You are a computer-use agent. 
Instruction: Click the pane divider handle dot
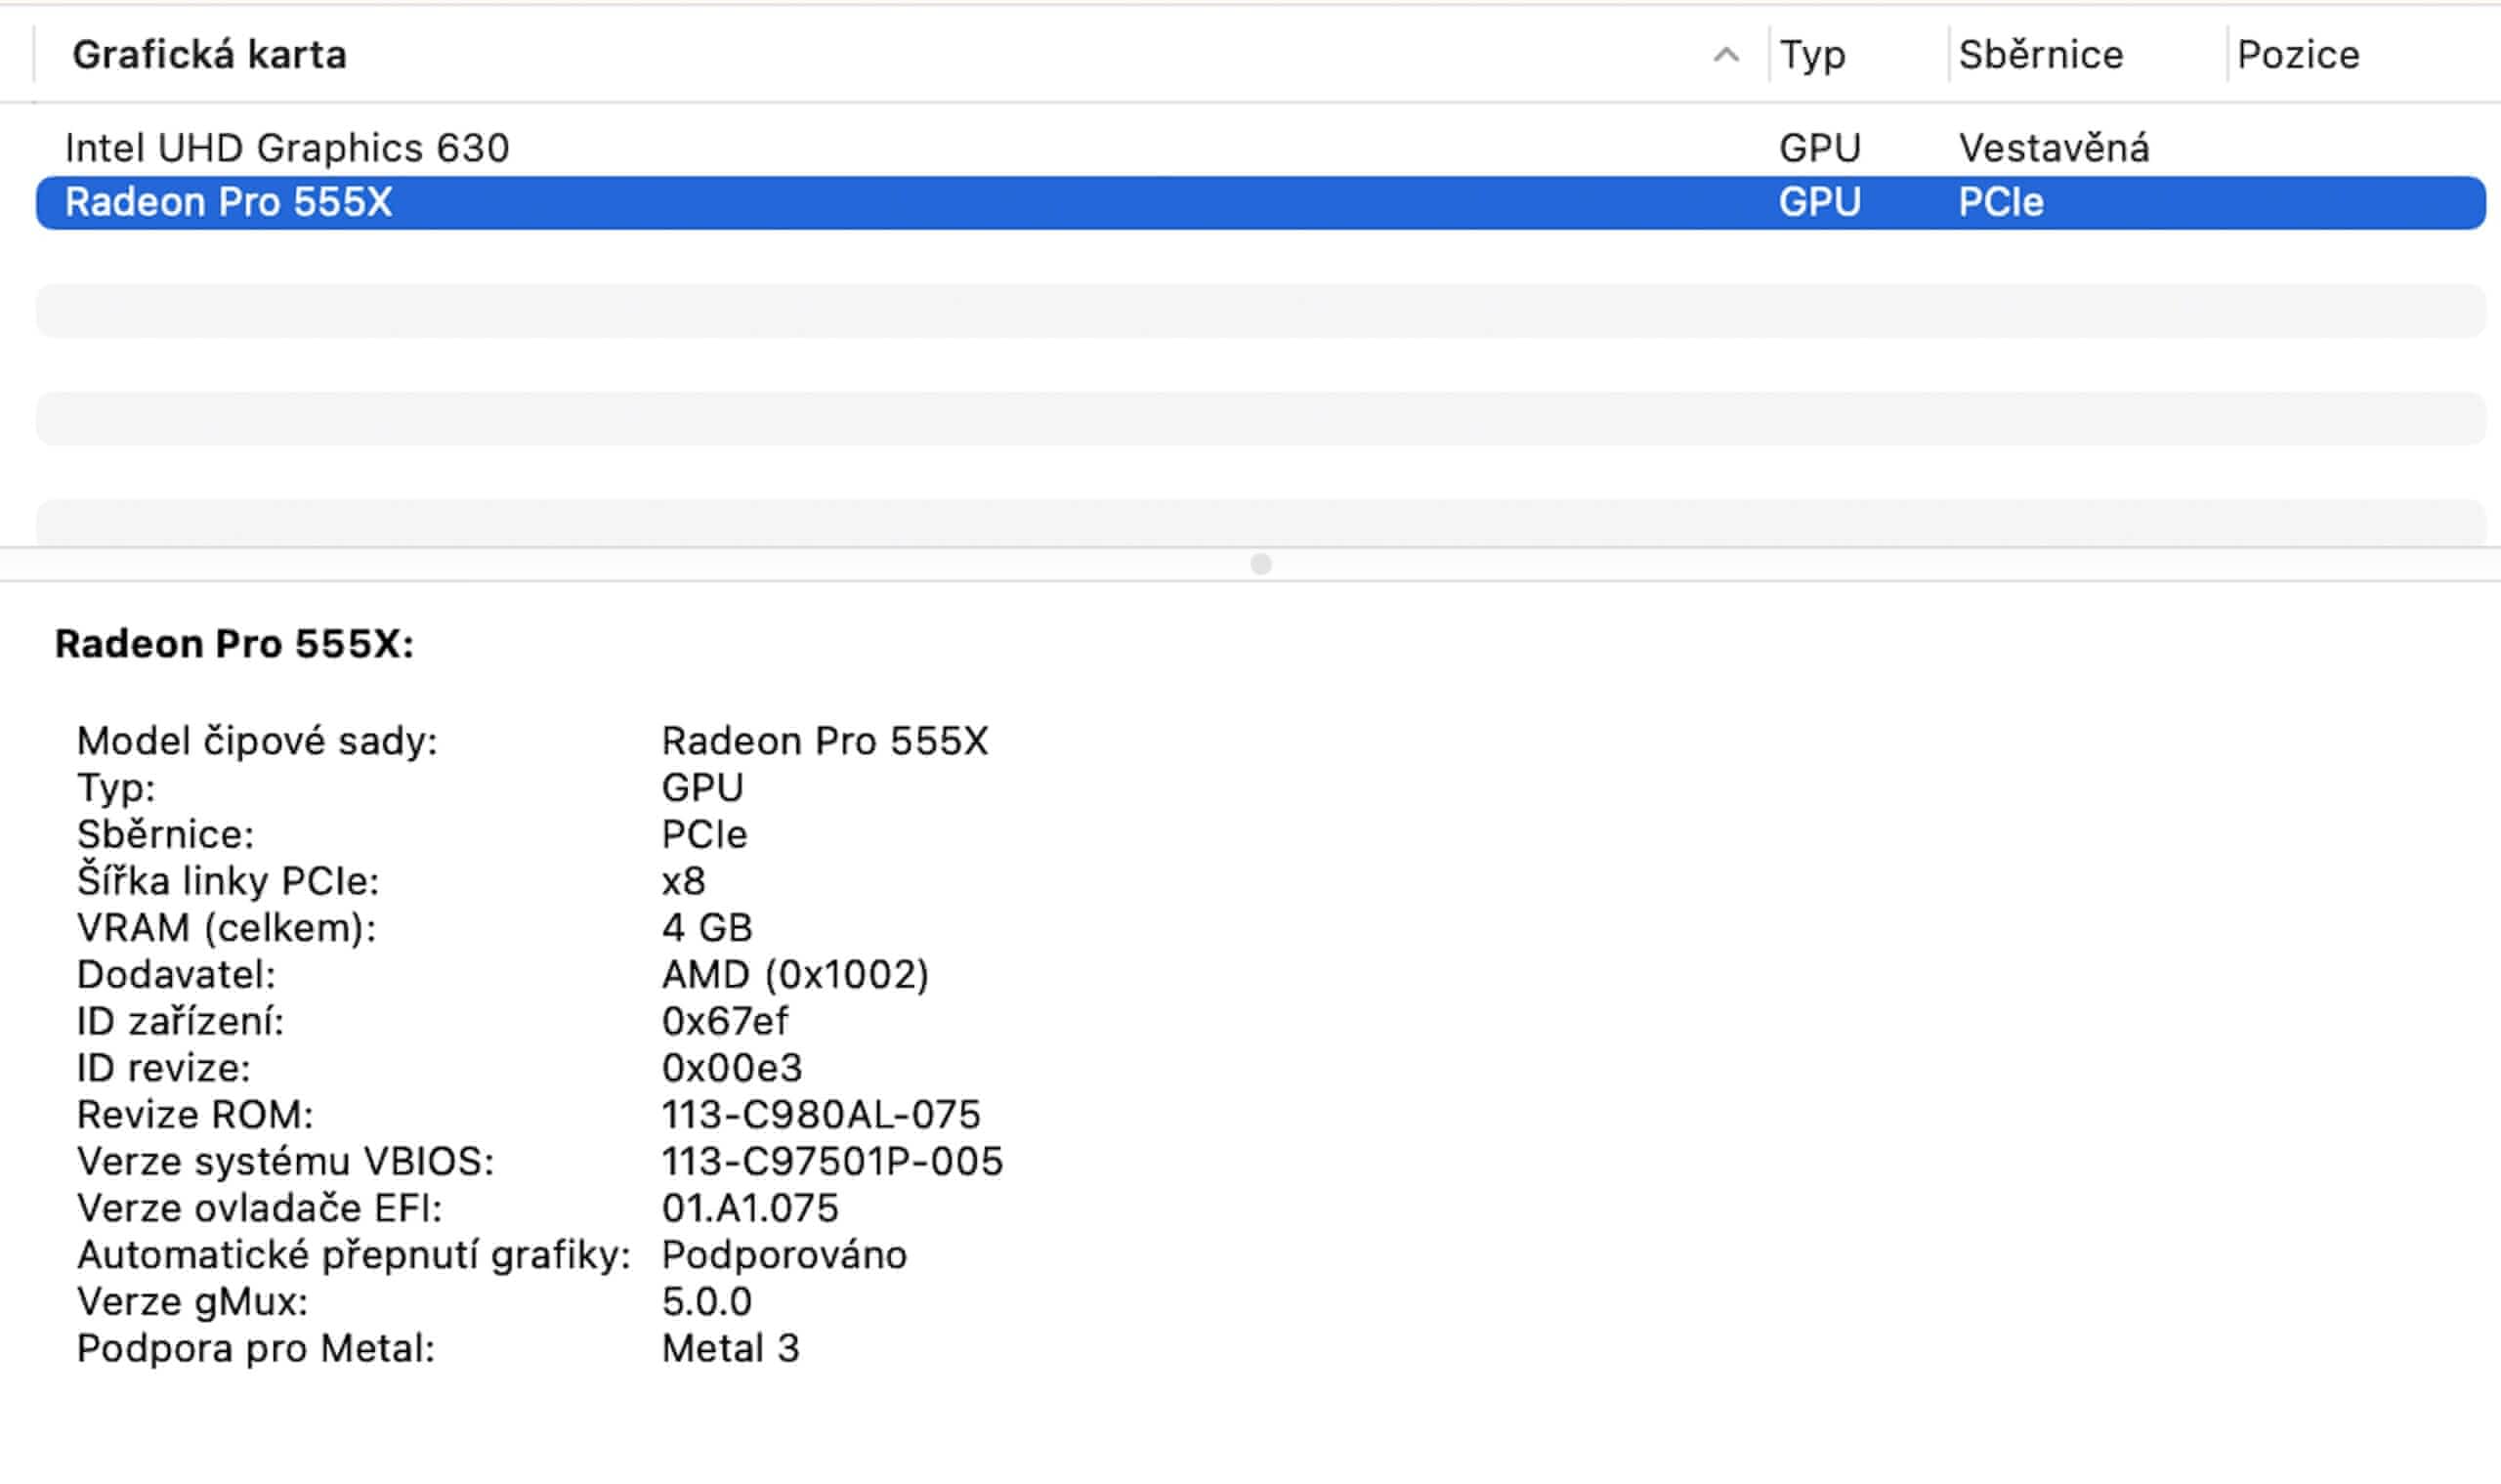point(1261,564)
